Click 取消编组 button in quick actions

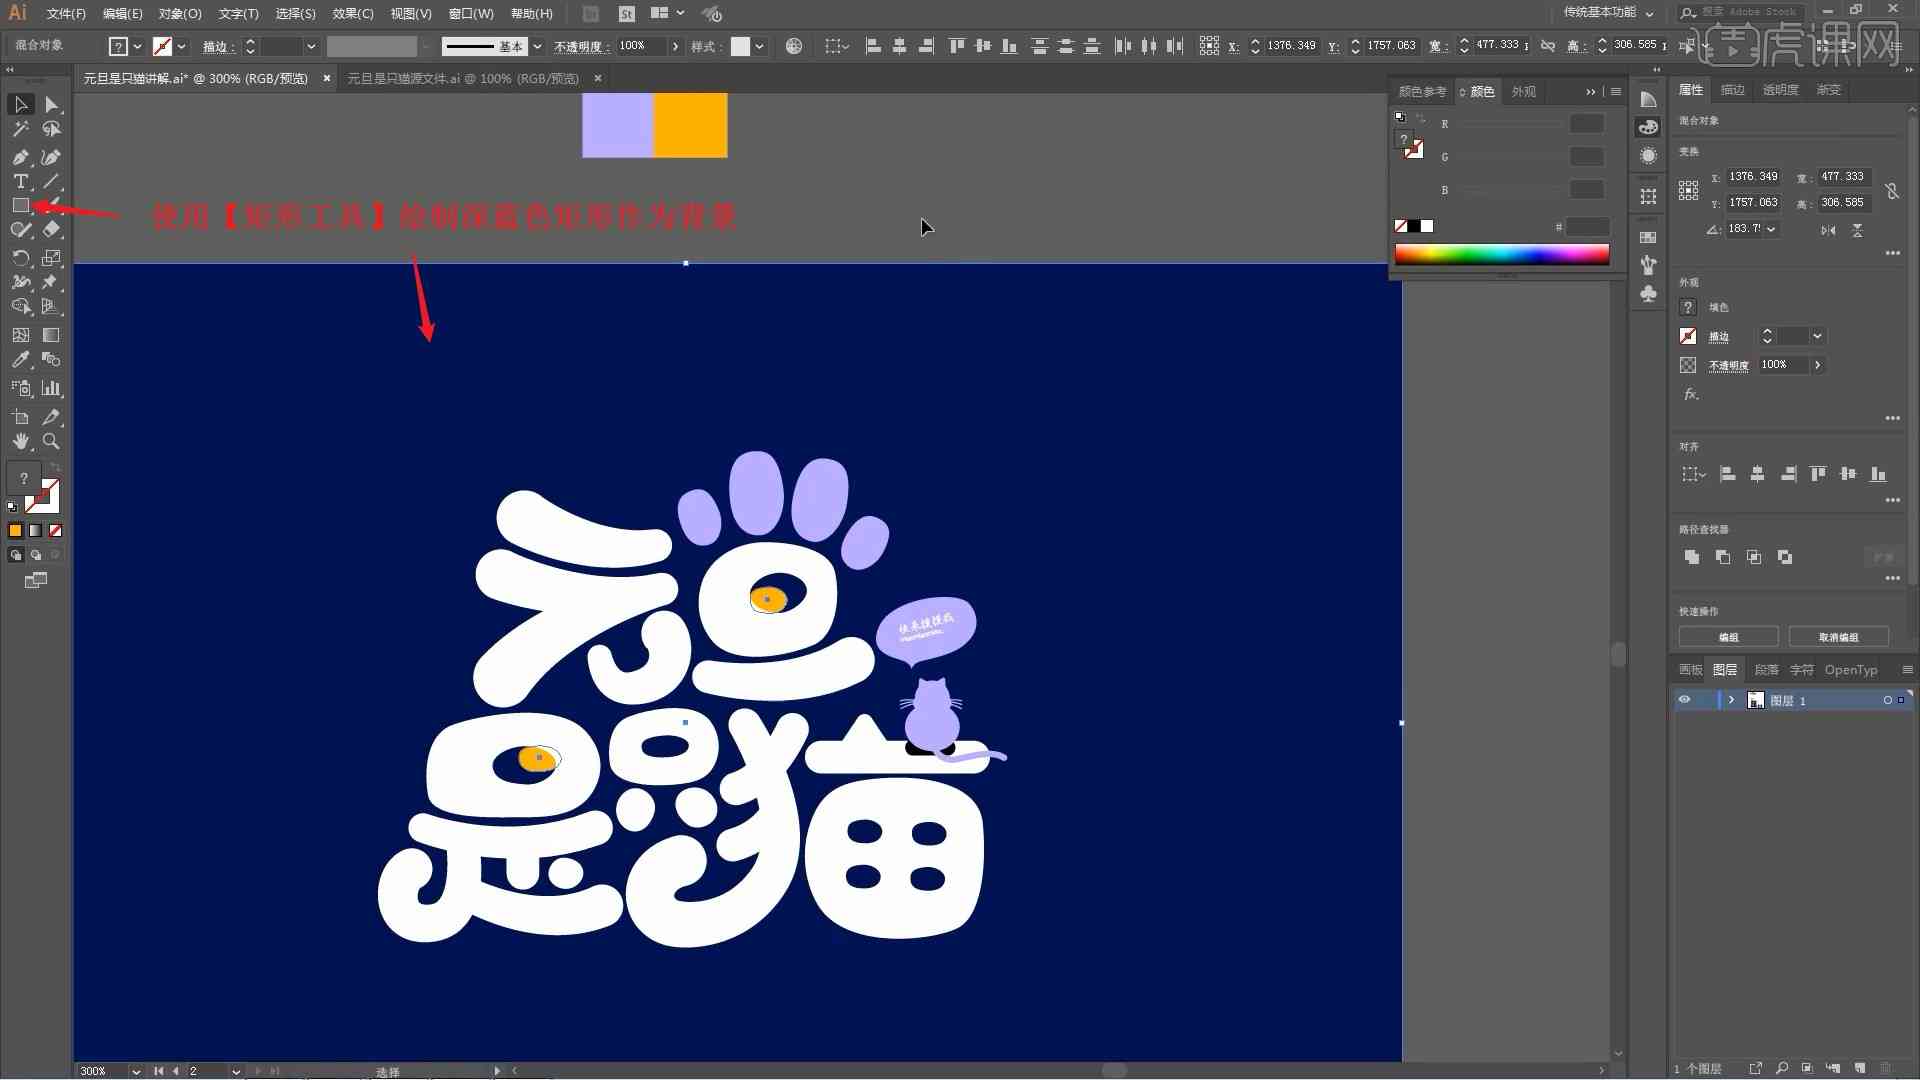[1840, 637]
